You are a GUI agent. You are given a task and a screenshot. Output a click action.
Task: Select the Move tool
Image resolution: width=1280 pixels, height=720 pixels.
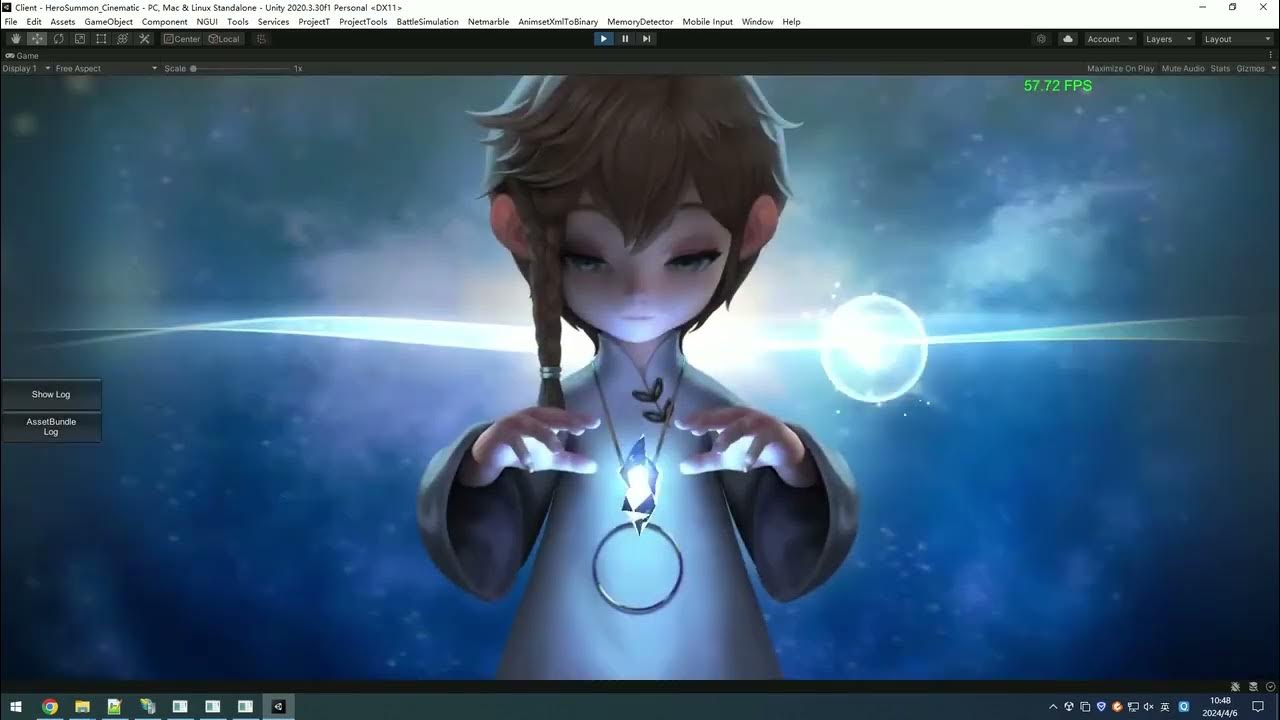(x=37, y=39)
